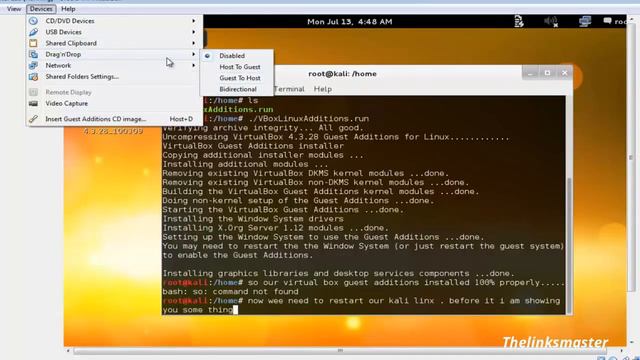
Task: Click the clock Mon Jul 13, 4:48 AM
Action: [x=350, y=22]
